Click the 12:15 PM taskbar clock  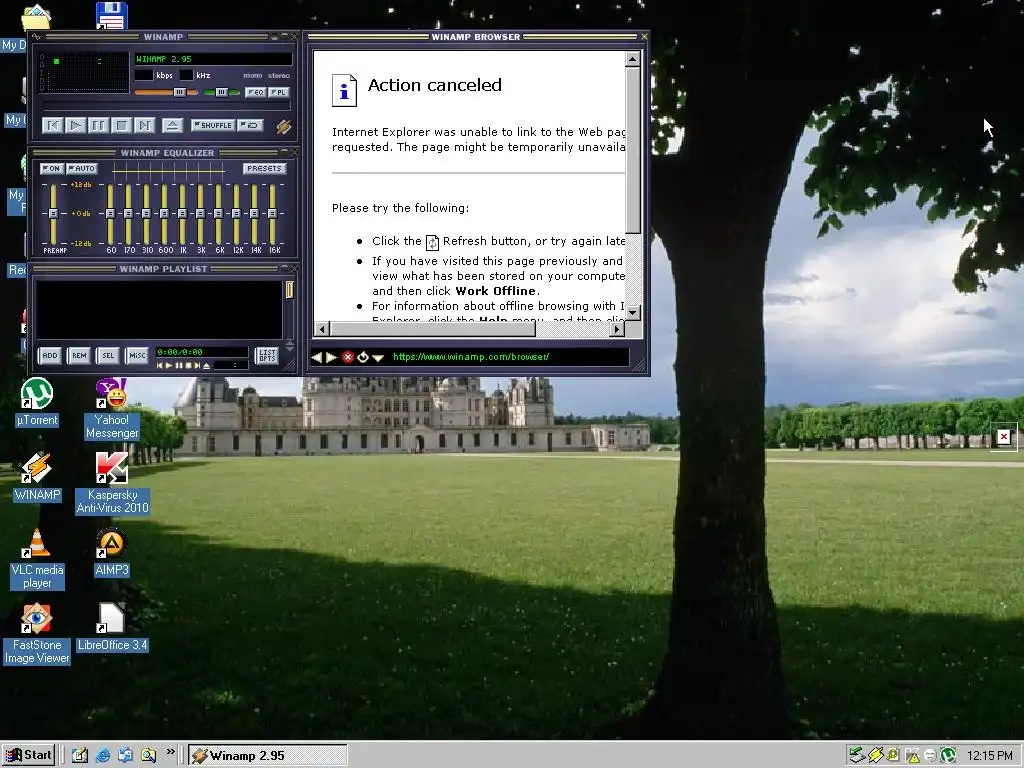(990, 756)
